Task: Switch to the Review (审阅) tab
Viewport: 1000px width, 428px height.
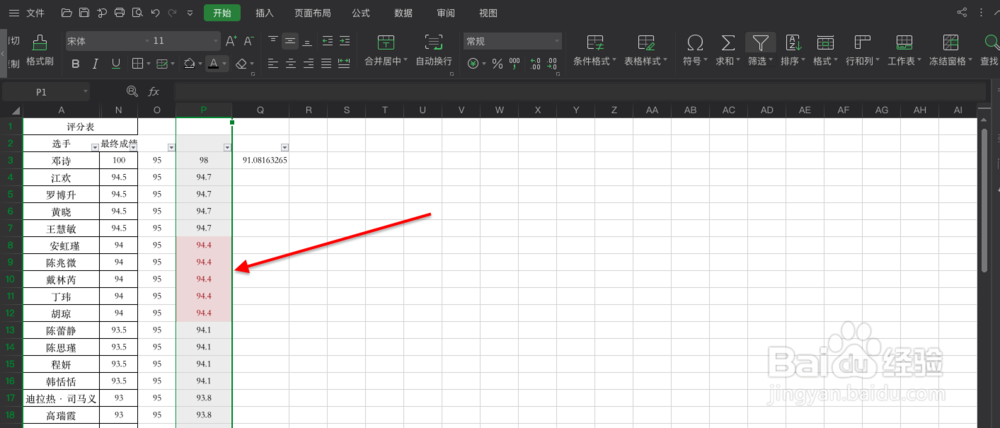Action: [x=446, y=13]
